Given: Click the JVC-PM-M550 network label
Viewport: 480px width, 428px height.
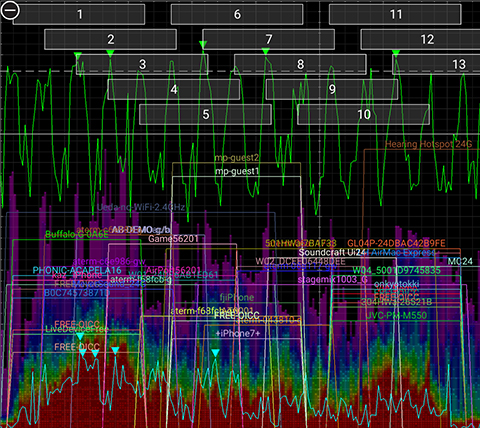Looking at the screenshot, I should coord(396,315).
